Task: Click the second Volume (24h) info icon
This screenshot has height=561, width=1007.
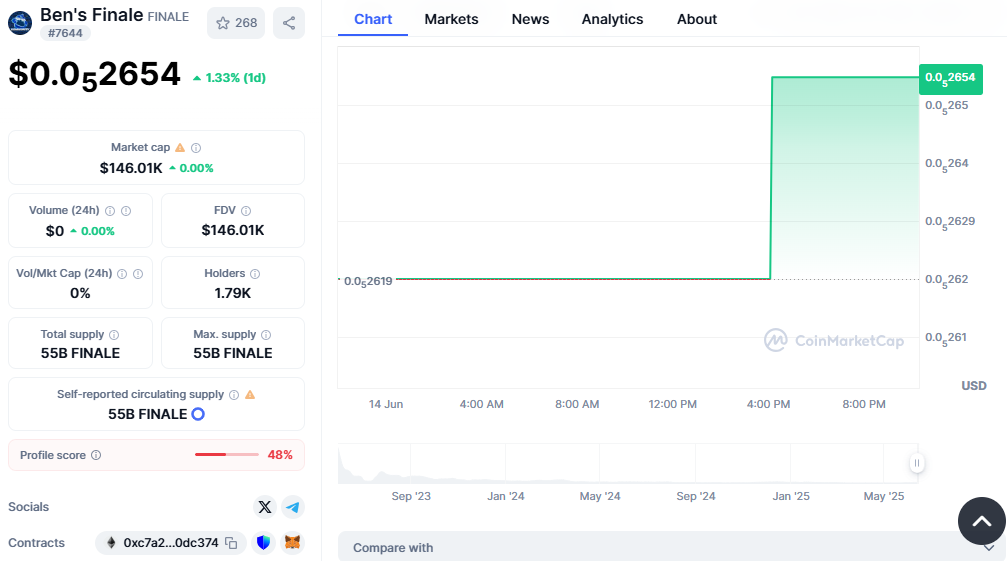Action: tap(126, 211)
